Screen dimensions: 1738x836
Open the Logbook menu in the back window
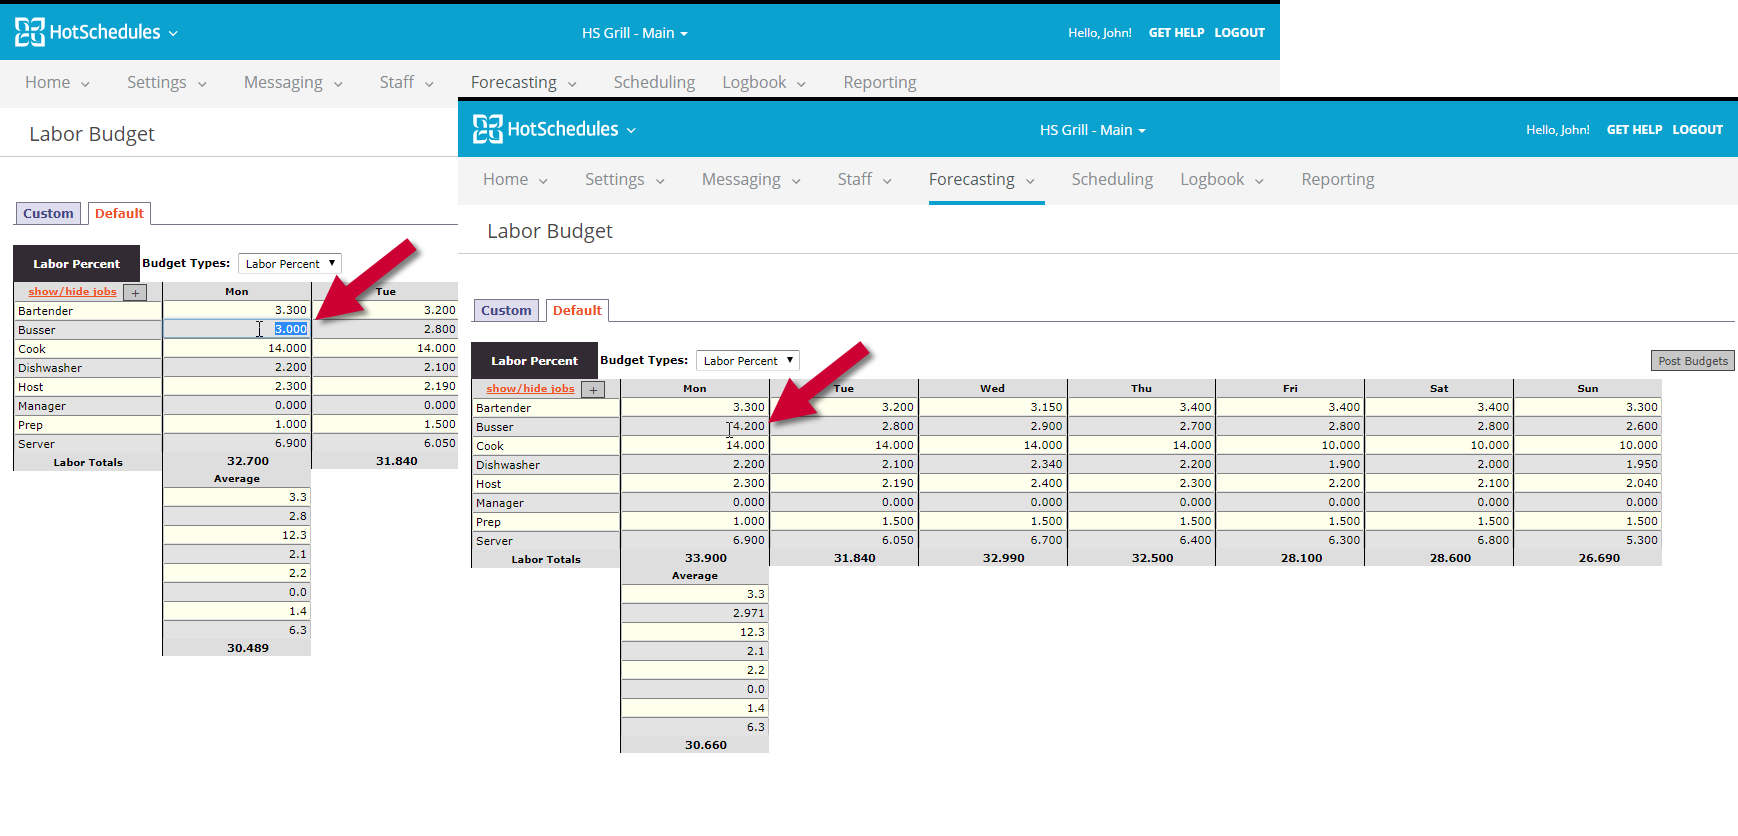(764, 83)
